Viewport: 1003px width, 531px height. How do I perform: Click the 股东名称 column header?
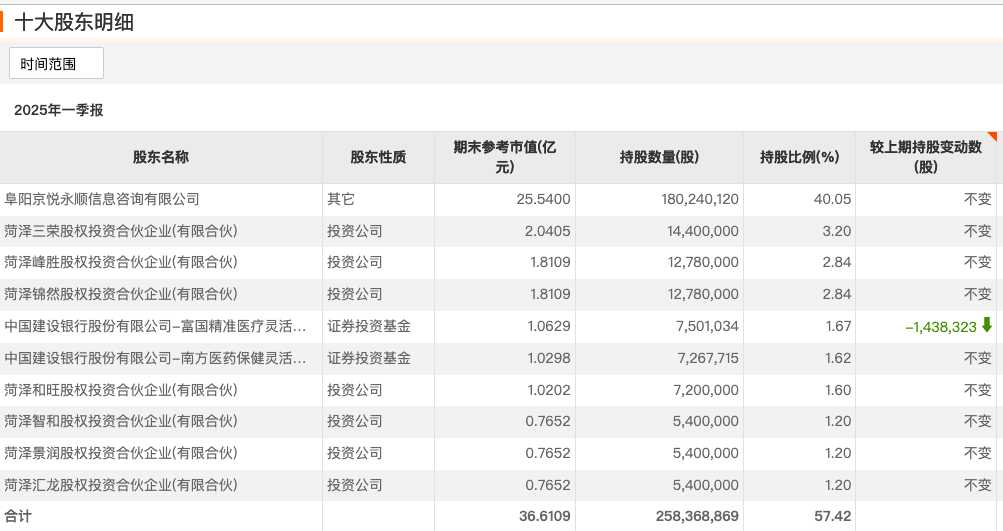click(161, 157)
